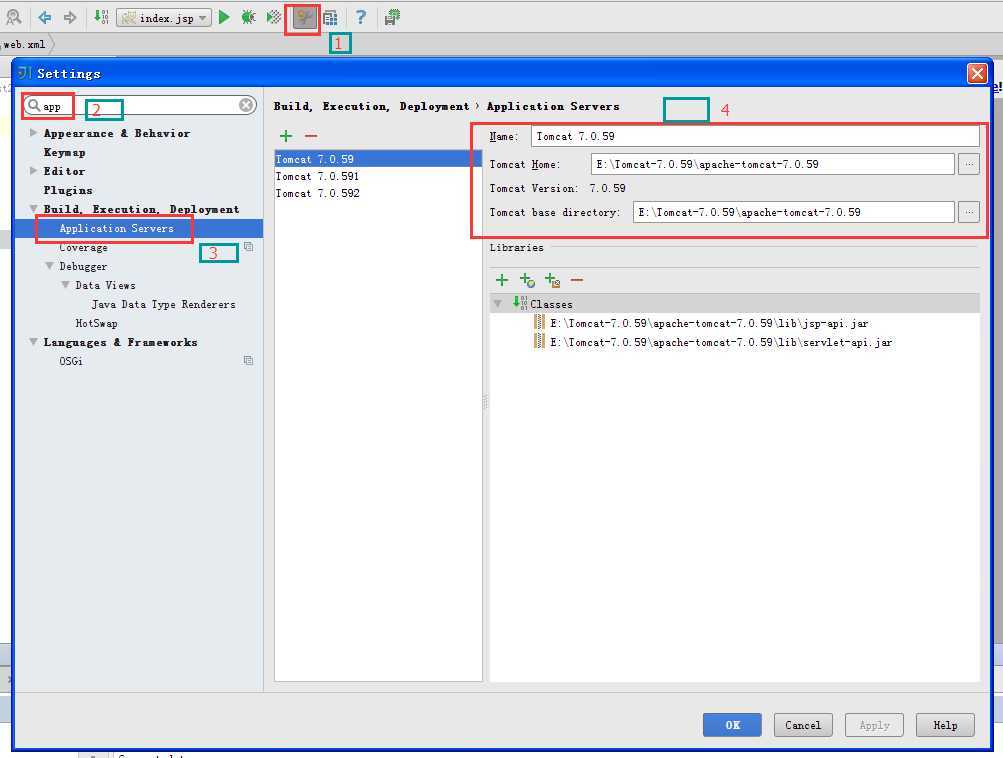Open Java Data Type Renderers settings
Image resolution: width=1003 pixels, height=758 pixels.
point(163,304)
